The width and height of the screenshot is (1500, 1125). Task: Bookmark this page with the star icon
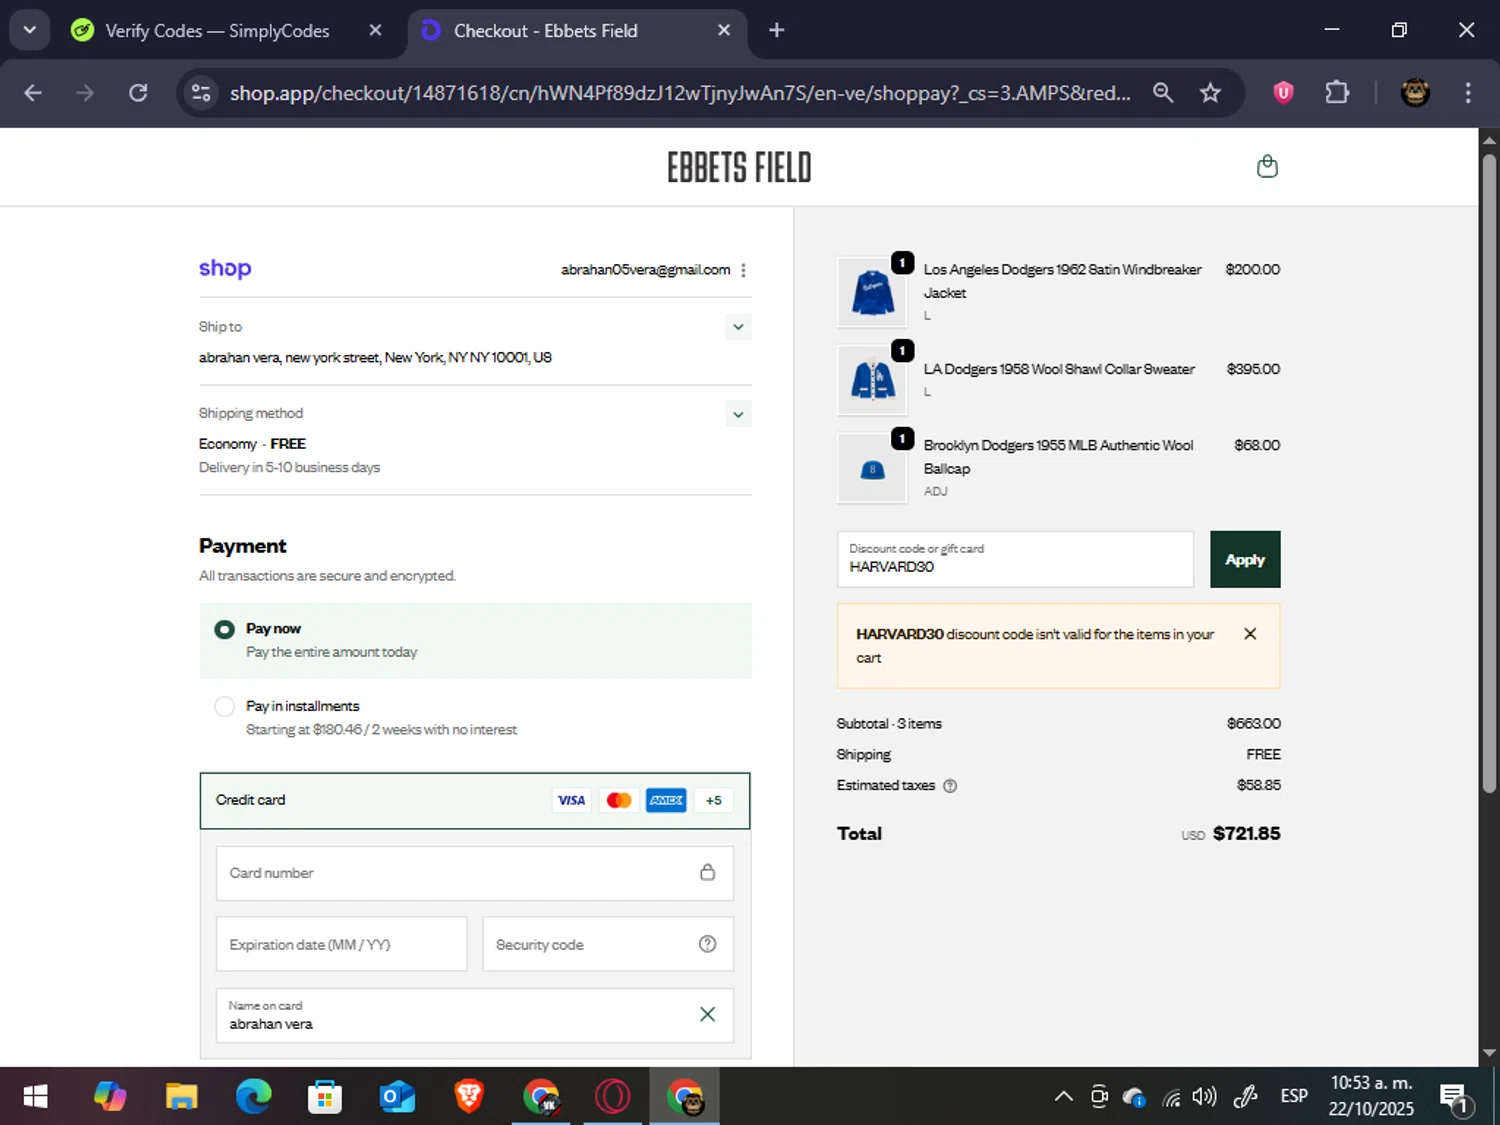coord(1210,93)
